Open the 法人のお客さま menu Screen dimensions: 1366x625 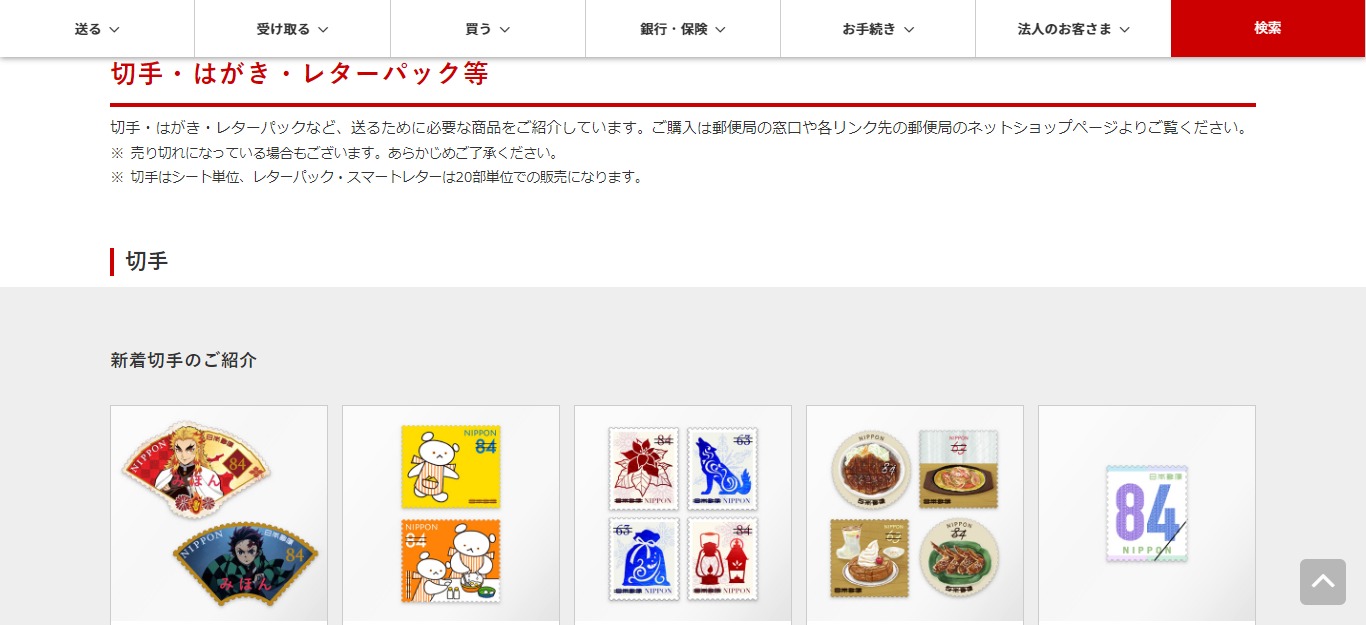click(1073, 29)
